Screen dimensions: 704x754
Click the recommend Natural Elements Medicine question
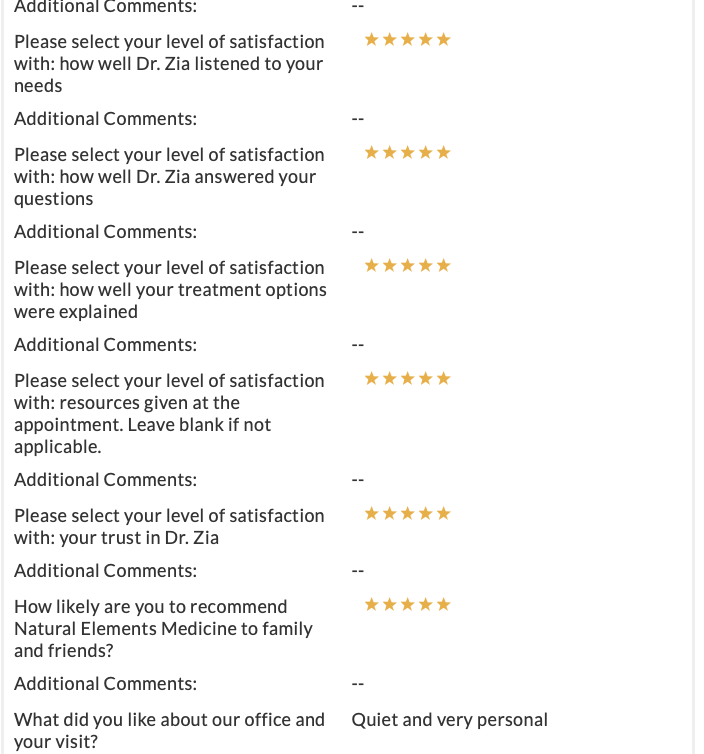pyautogui.click(x=163, y=628)
